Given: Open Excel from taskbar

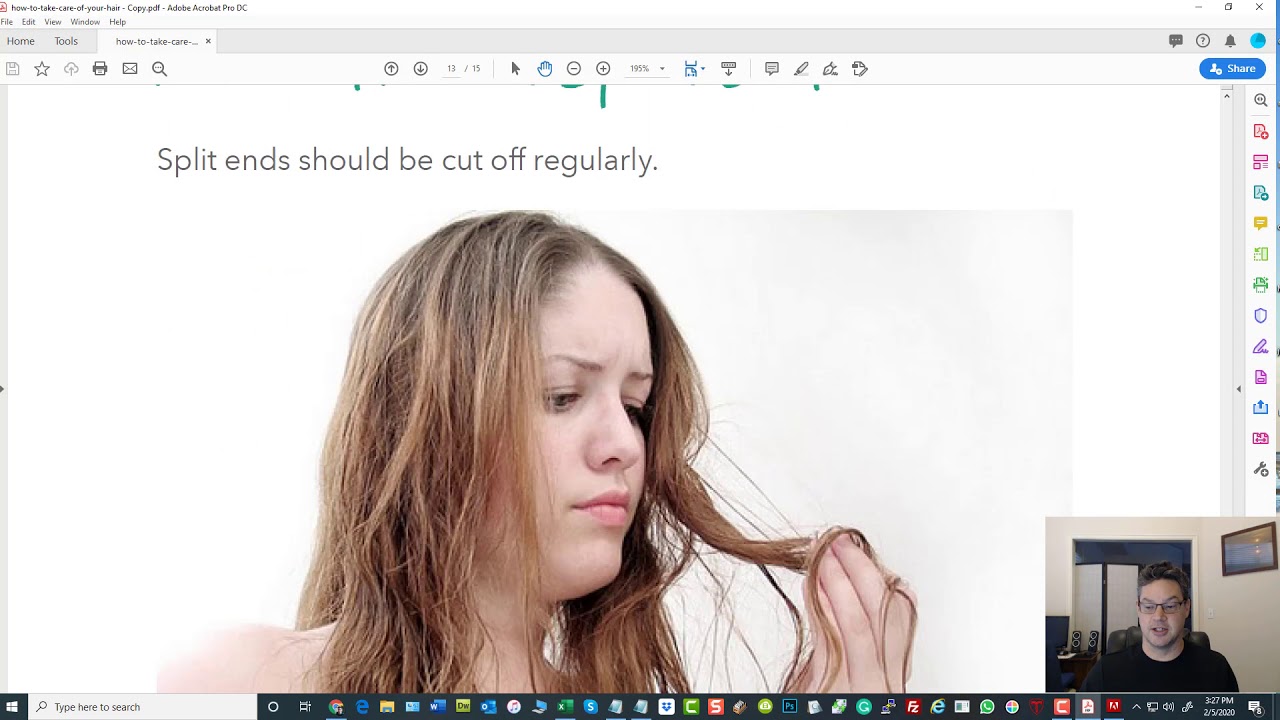Looking at the screenshot, I should pos(563,707).
